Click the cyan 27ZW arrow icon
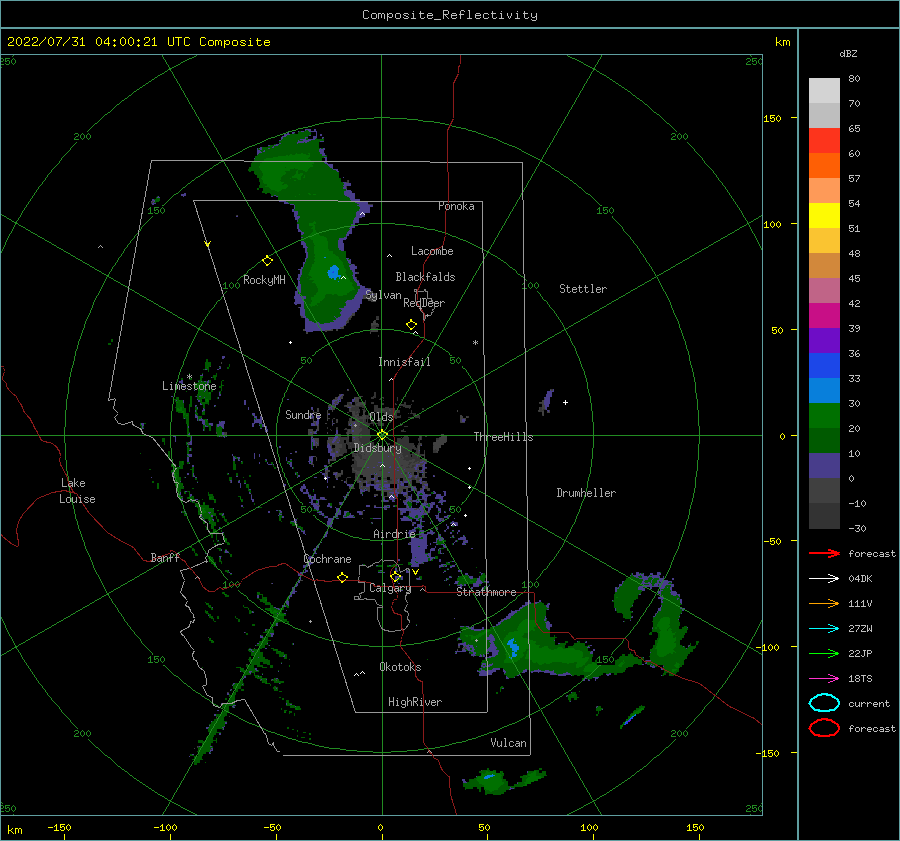900x841 pixels. pos(824,629)
